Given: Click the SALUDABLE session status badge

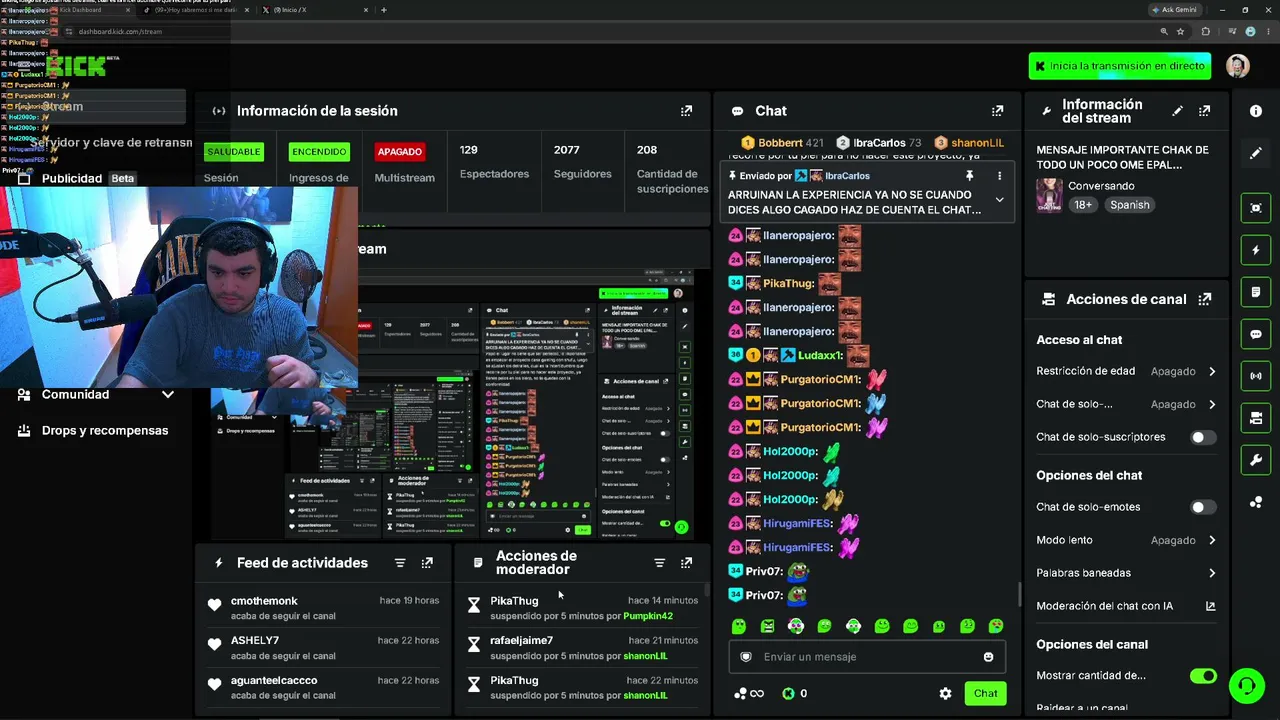Looking at the screenshot, I should click(233, 152).
